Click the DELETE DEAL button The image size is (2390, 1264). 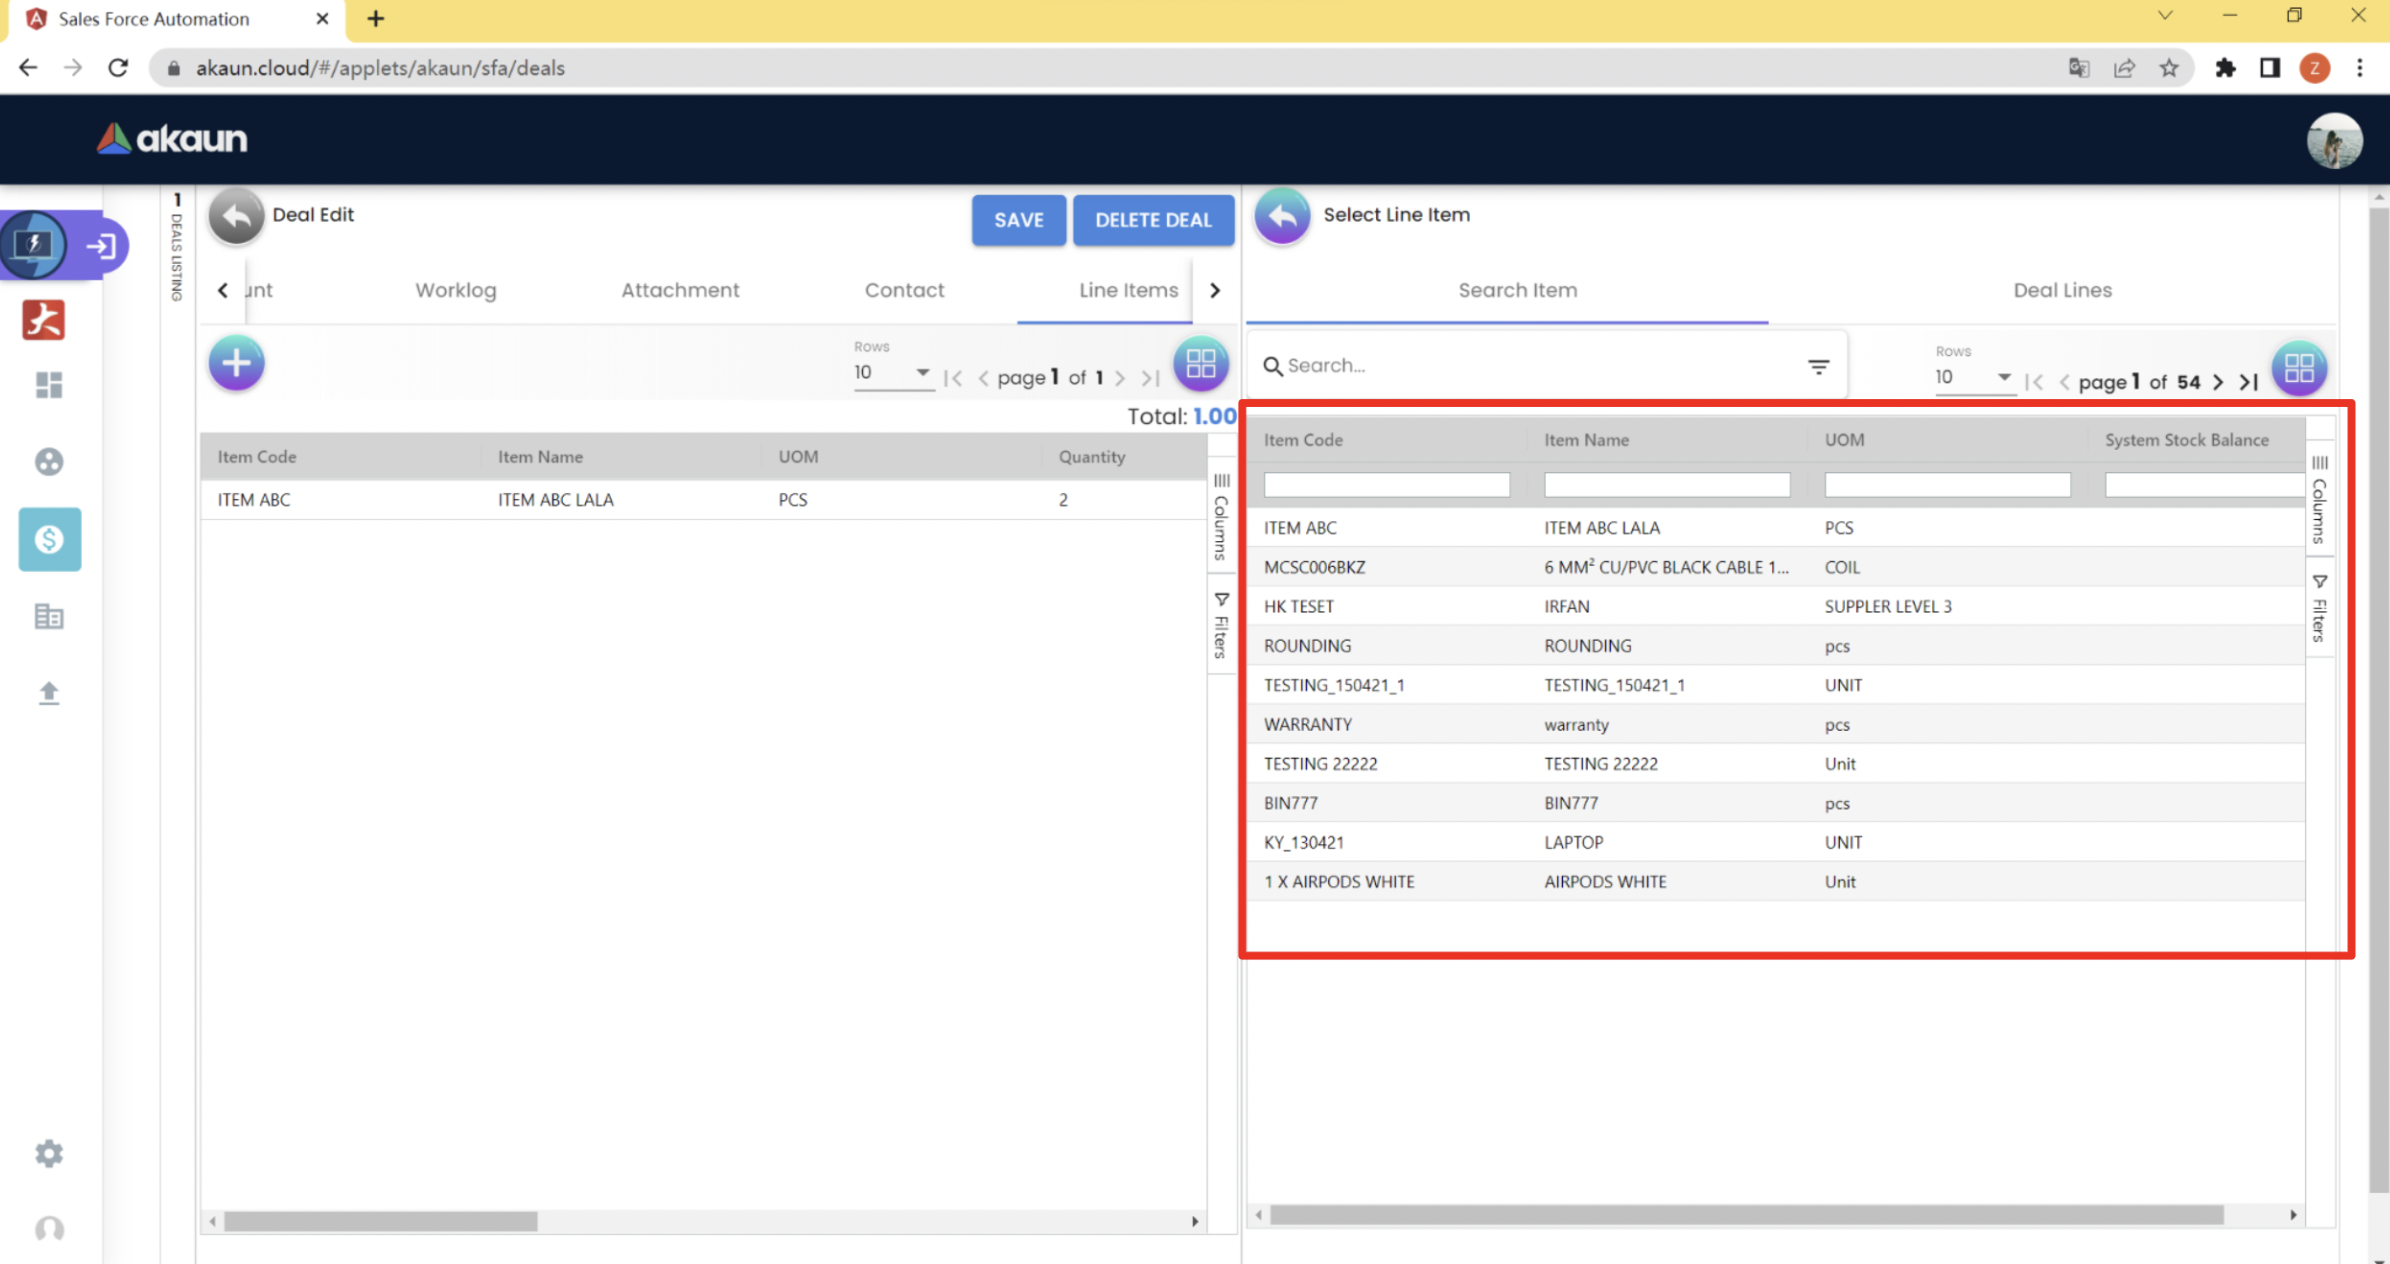(x=1153, y=220)
